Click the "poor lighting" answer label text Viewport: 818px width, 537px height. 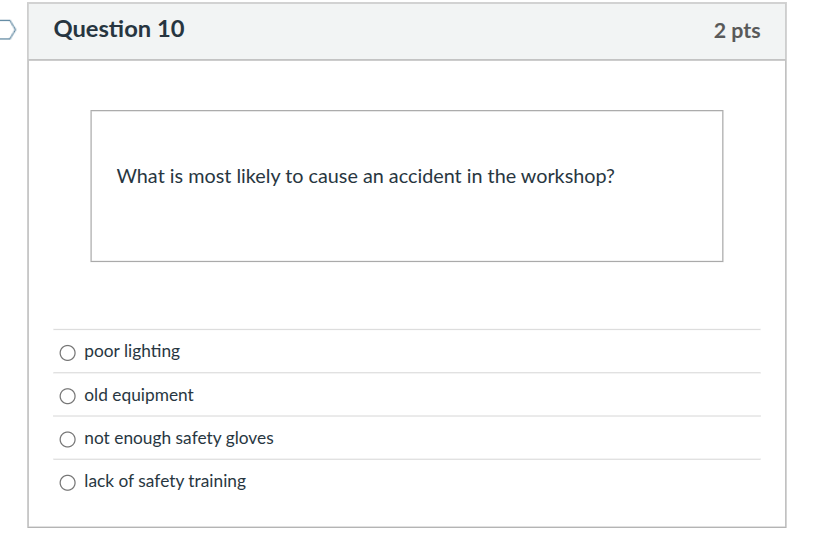coord(132,352)
